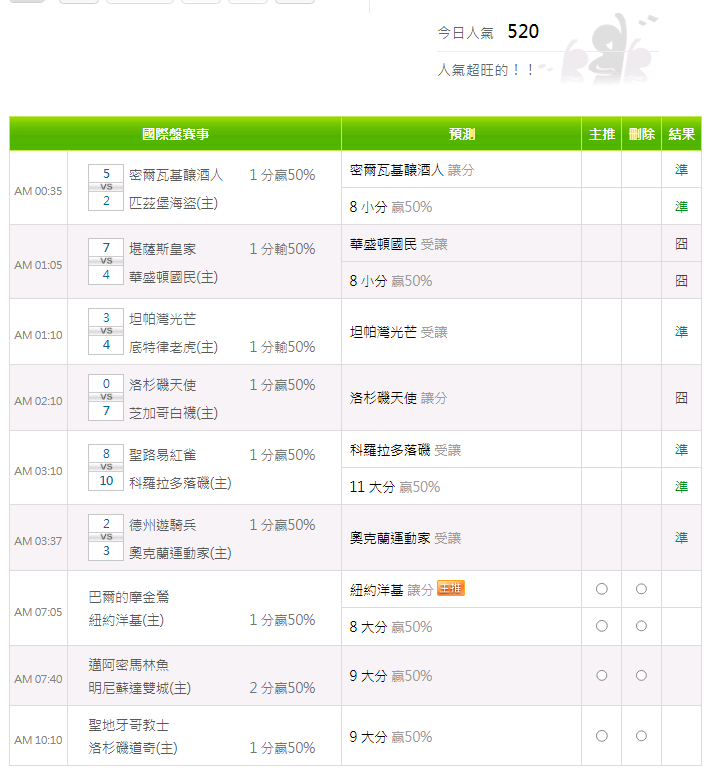Select 主推 radio for the 8 大分 prediction
Screen dimensions: 718x780
pos(601,626)
